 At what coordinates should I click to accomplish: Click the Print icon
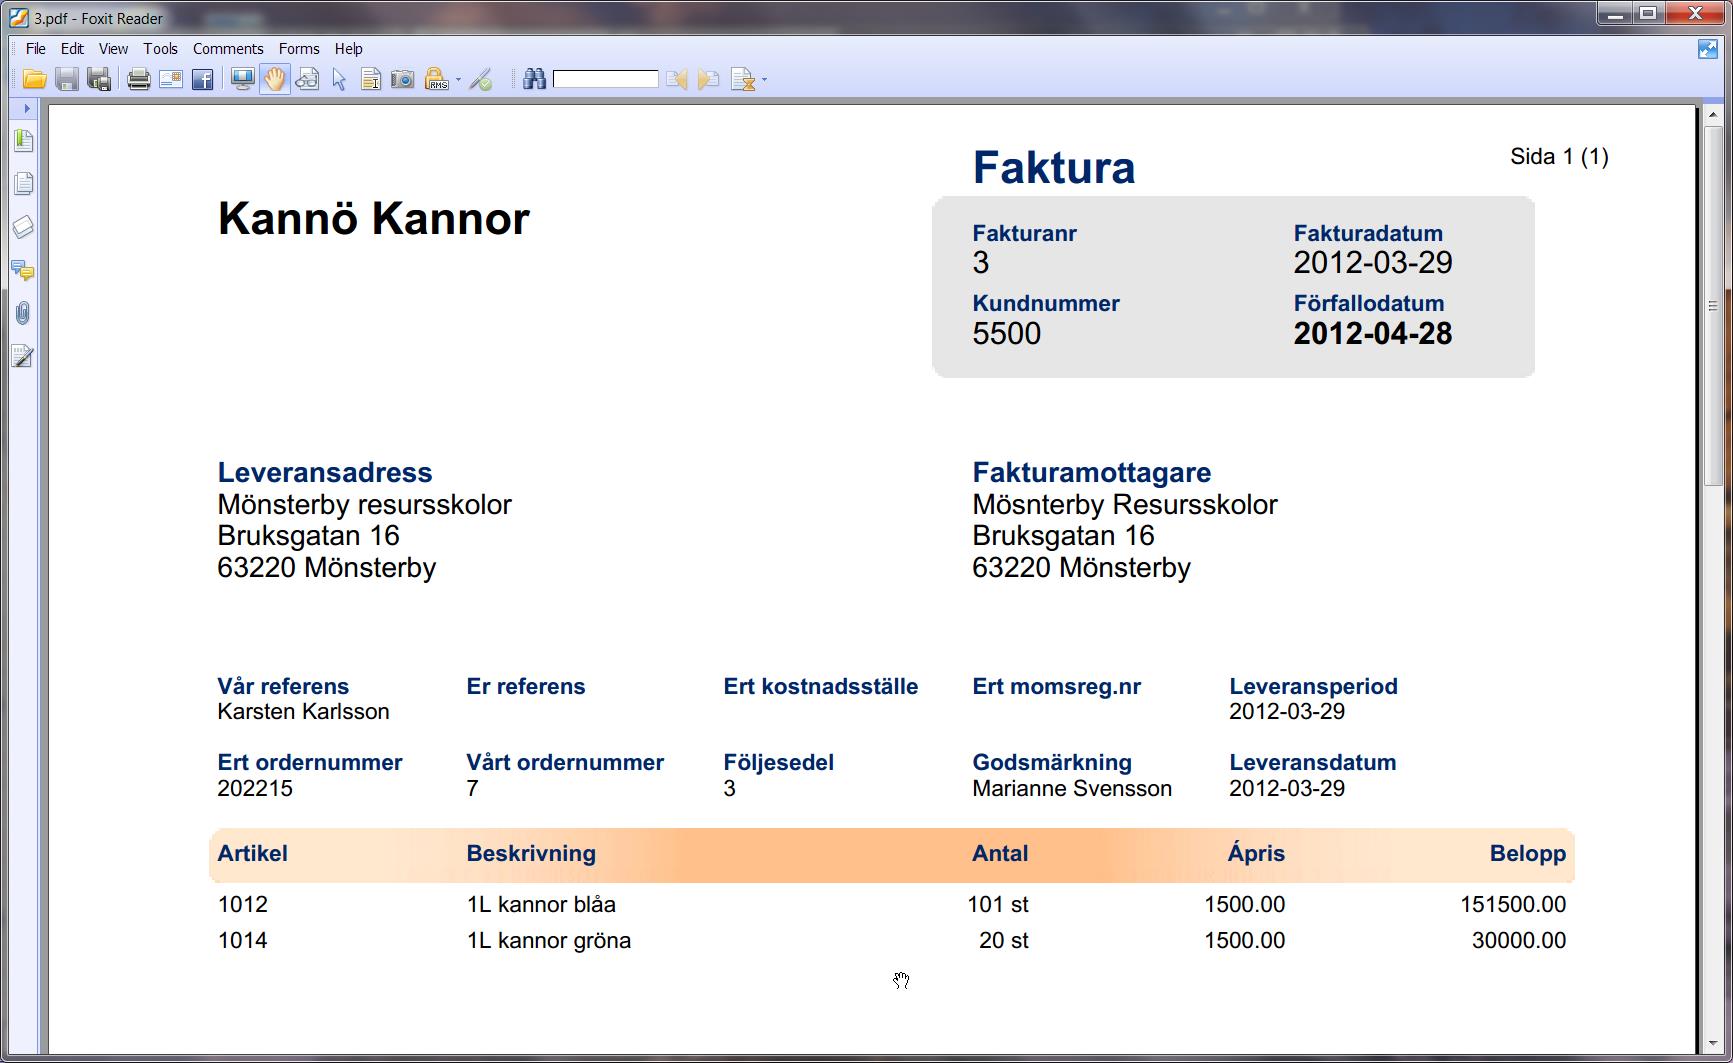139,80
